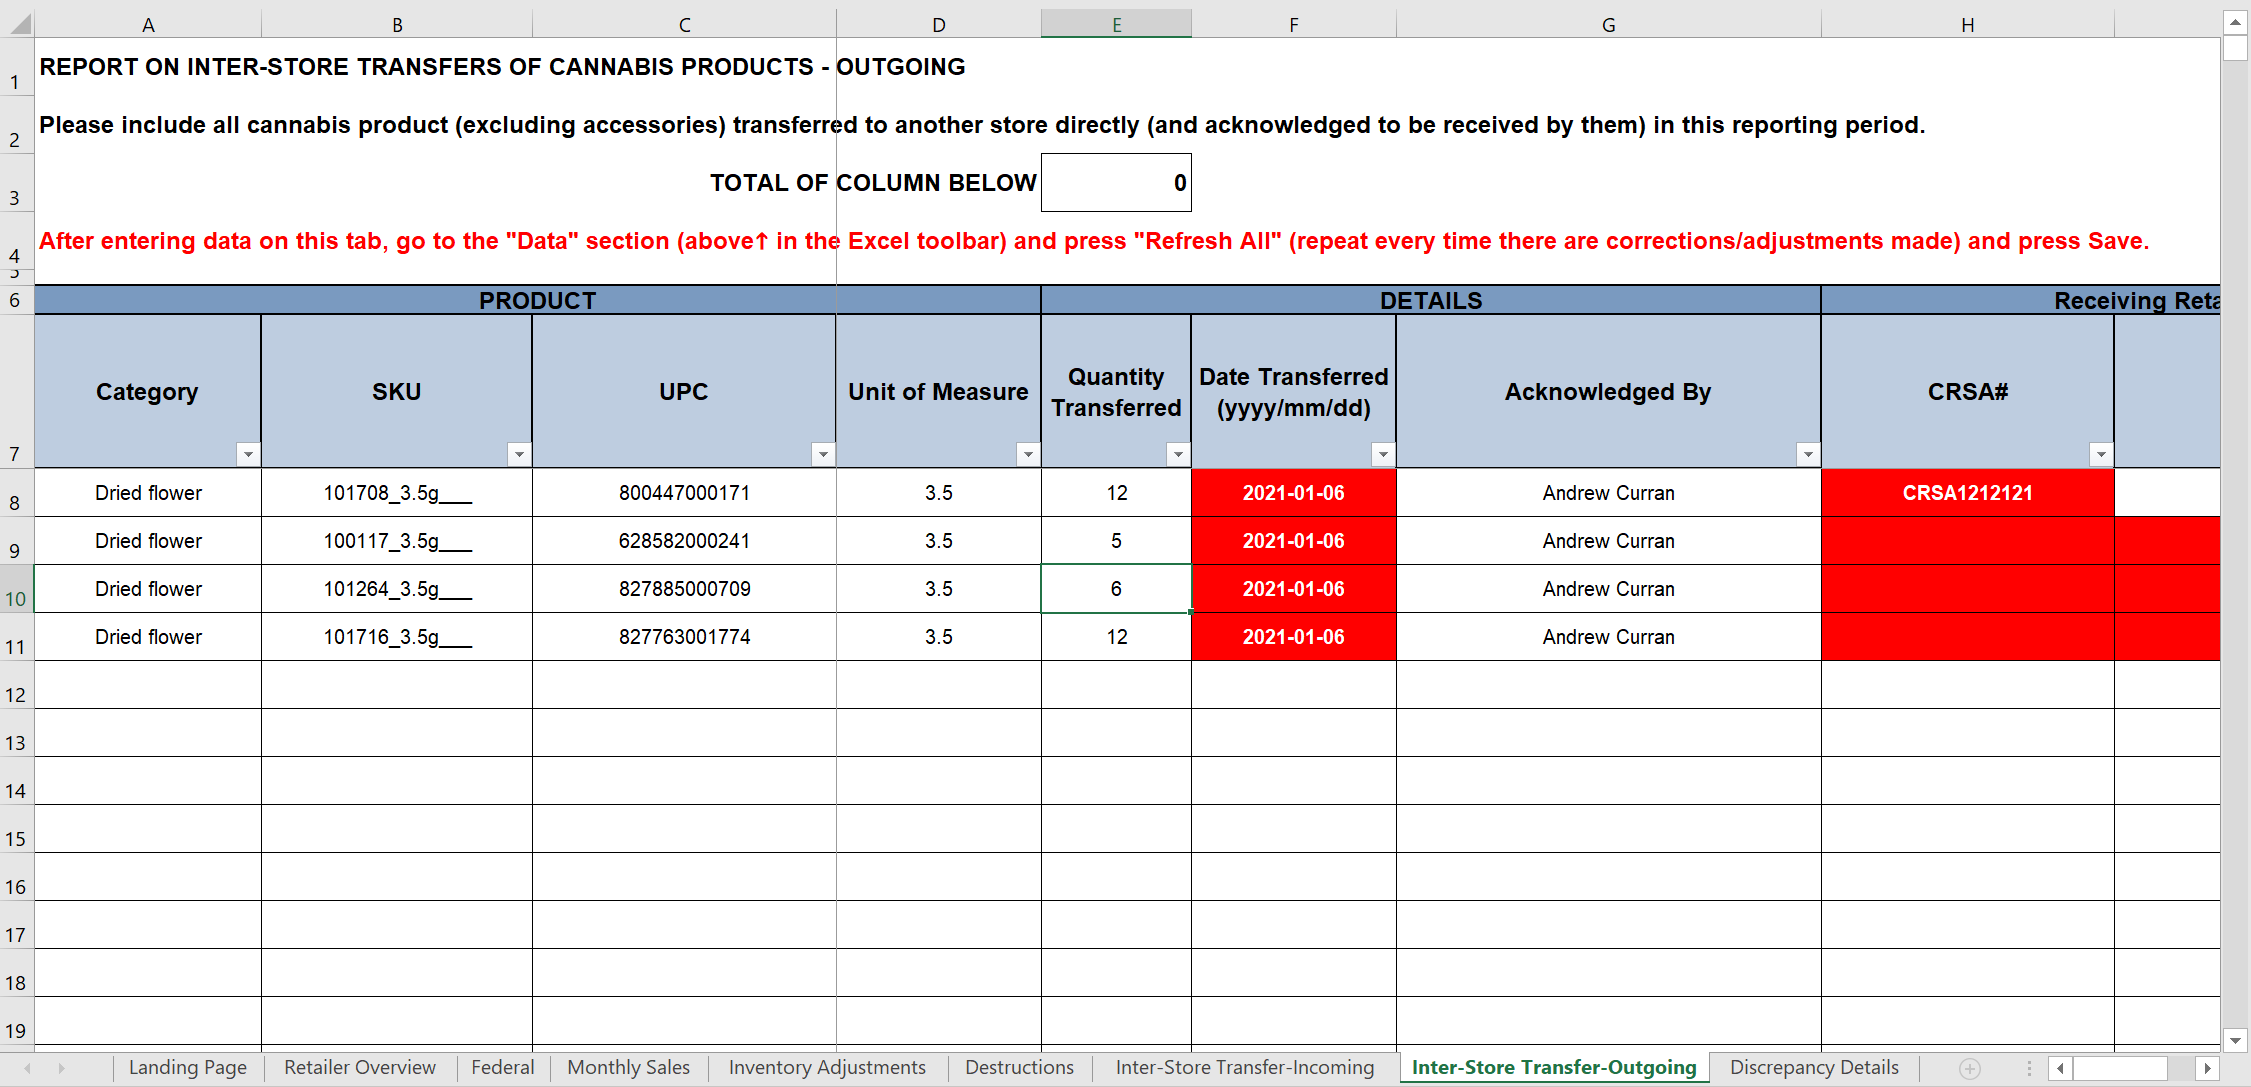The width and height of the screenshot is (2251, 1087).
Task: Open the Quantity Transferred filter dropdown
Action: pos(1178,455)
